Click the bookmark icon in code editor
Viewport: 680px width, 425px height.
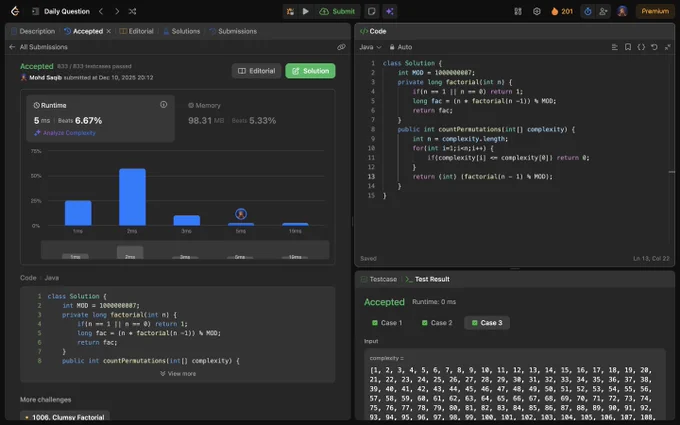pyautogui.click(x=628, y=47)
